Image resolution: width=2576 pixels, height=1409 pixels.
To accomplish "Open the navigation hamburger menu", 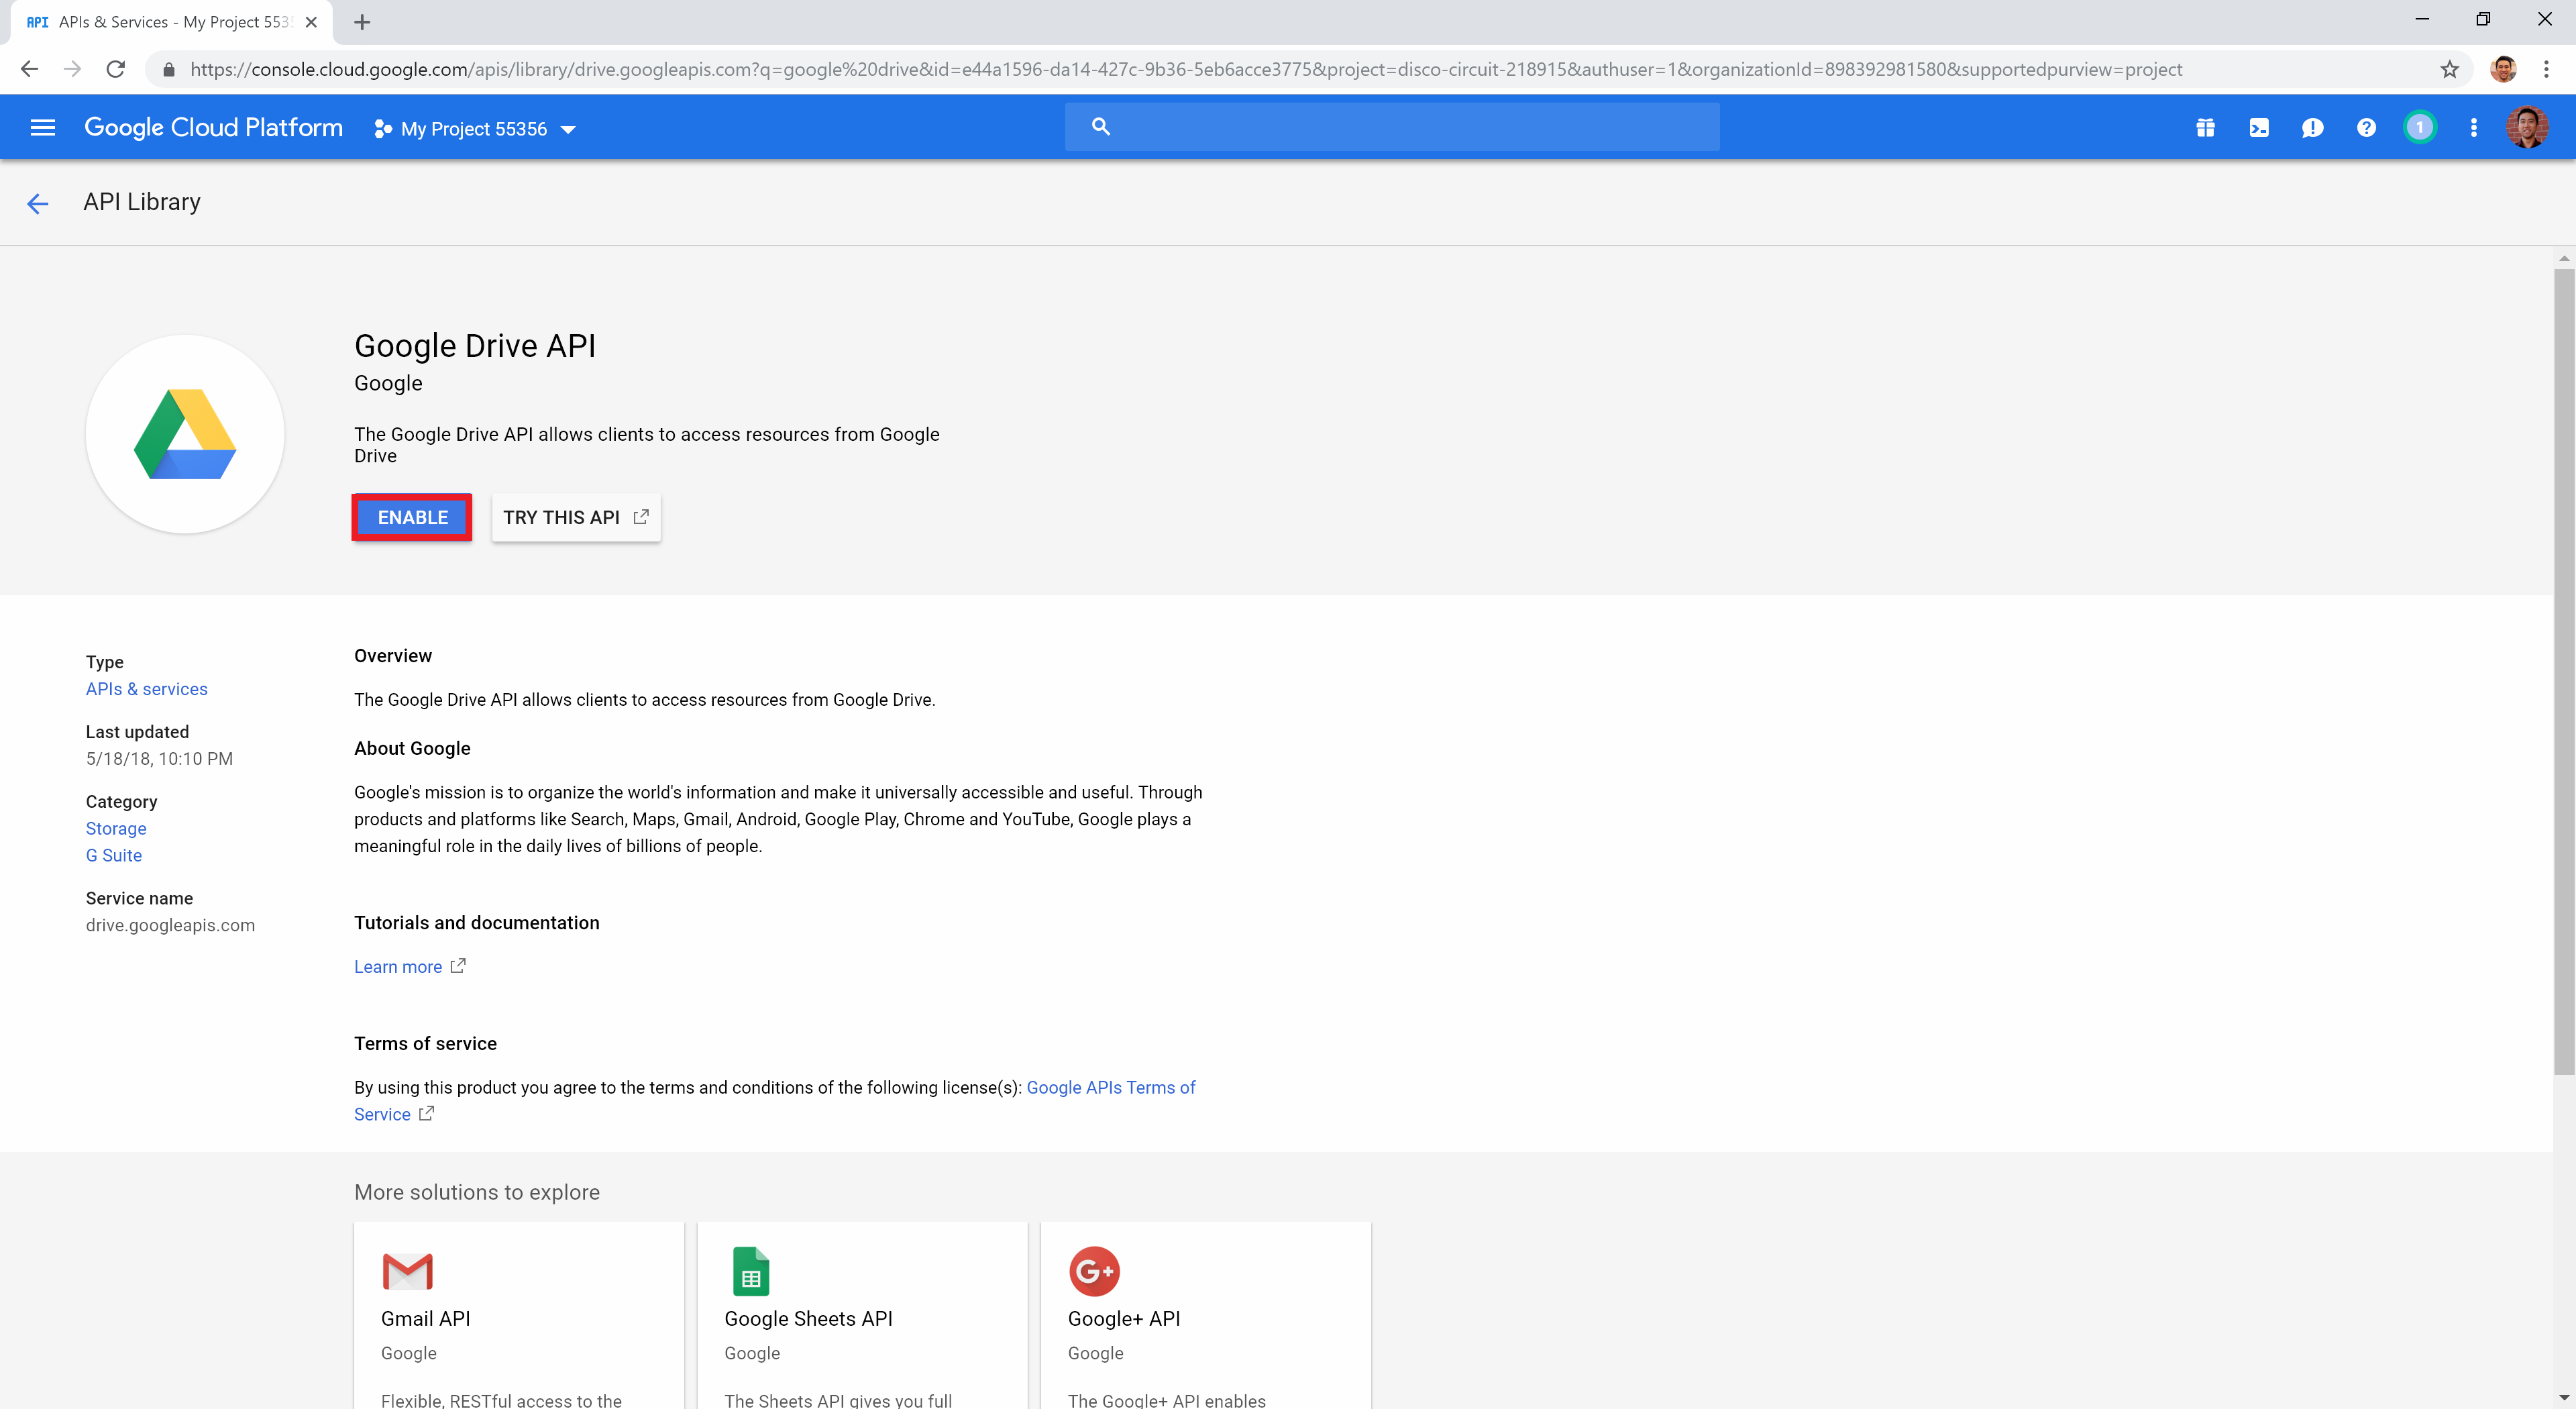I will click(43, 127).
